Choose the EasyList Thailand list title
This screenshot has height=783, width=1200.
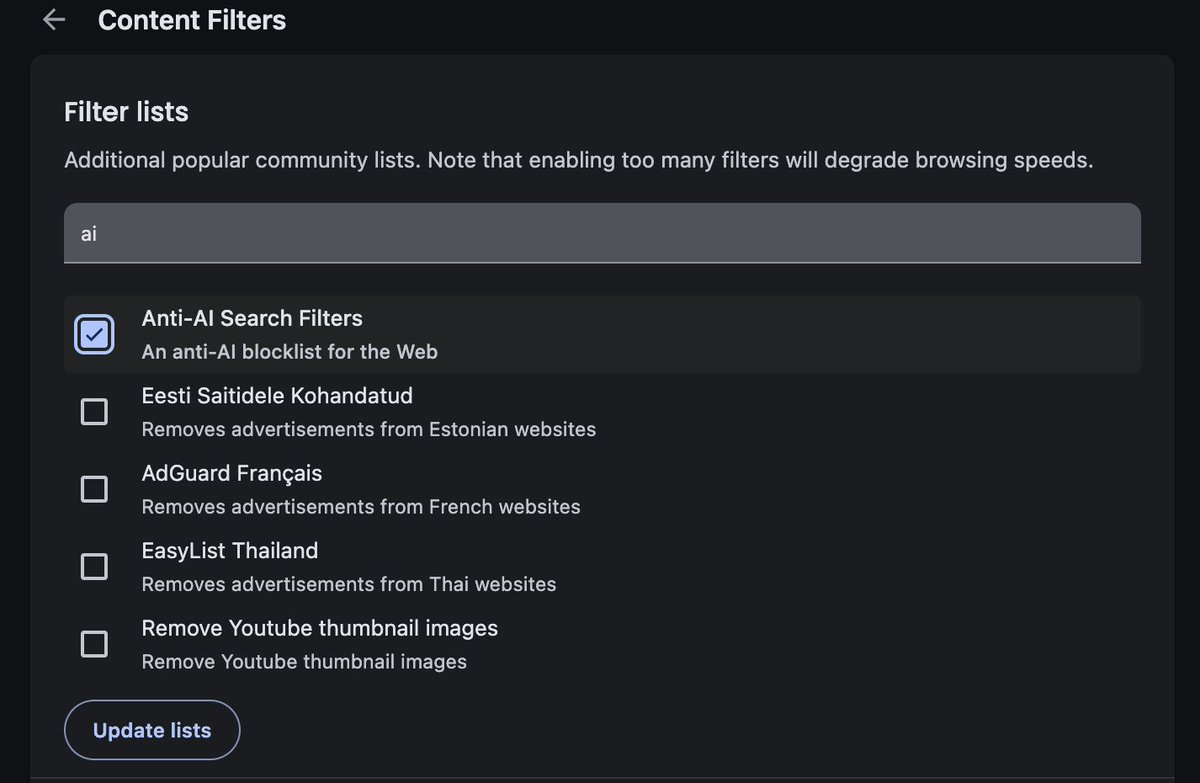(x=230, y=550)
